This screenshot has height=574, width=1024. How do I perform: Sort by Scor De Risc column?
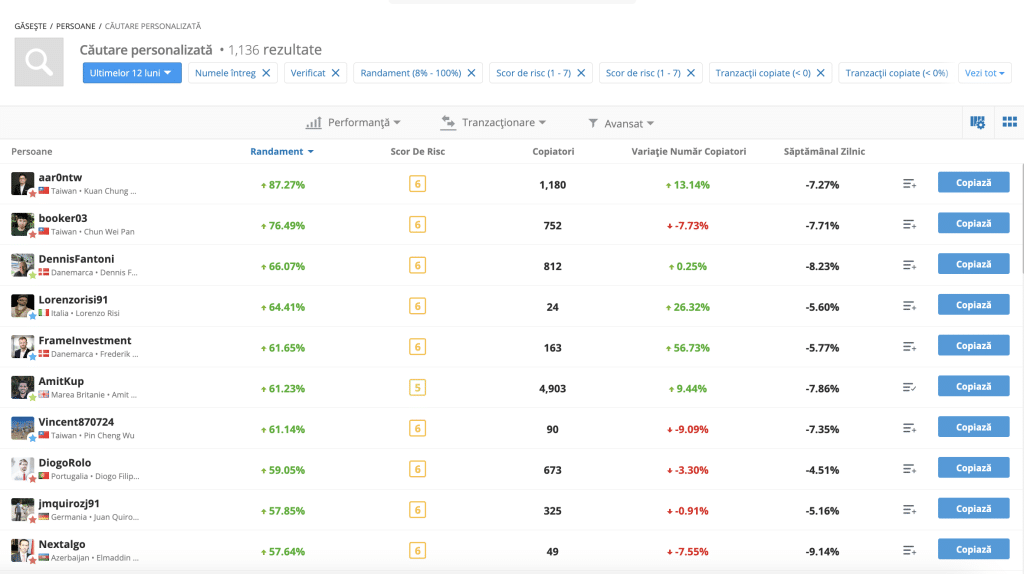pos(417,151)
